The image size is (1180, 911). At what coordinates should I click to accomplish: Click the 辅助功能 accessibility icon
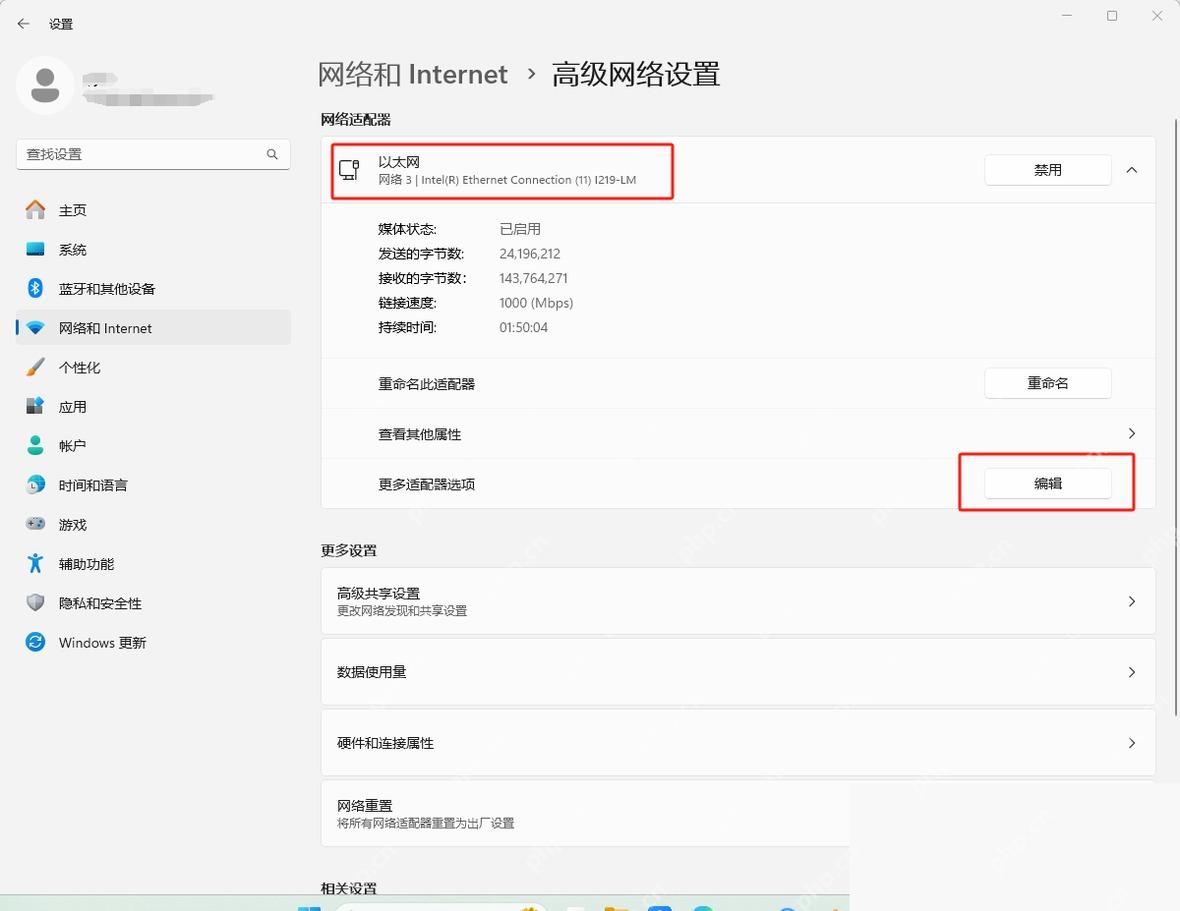[35, 563]
